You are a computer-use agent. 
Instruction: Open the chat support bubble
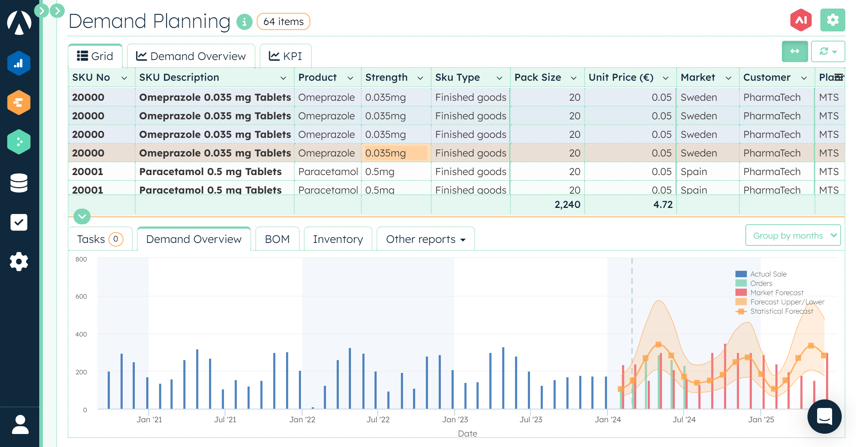pos(824,416)
